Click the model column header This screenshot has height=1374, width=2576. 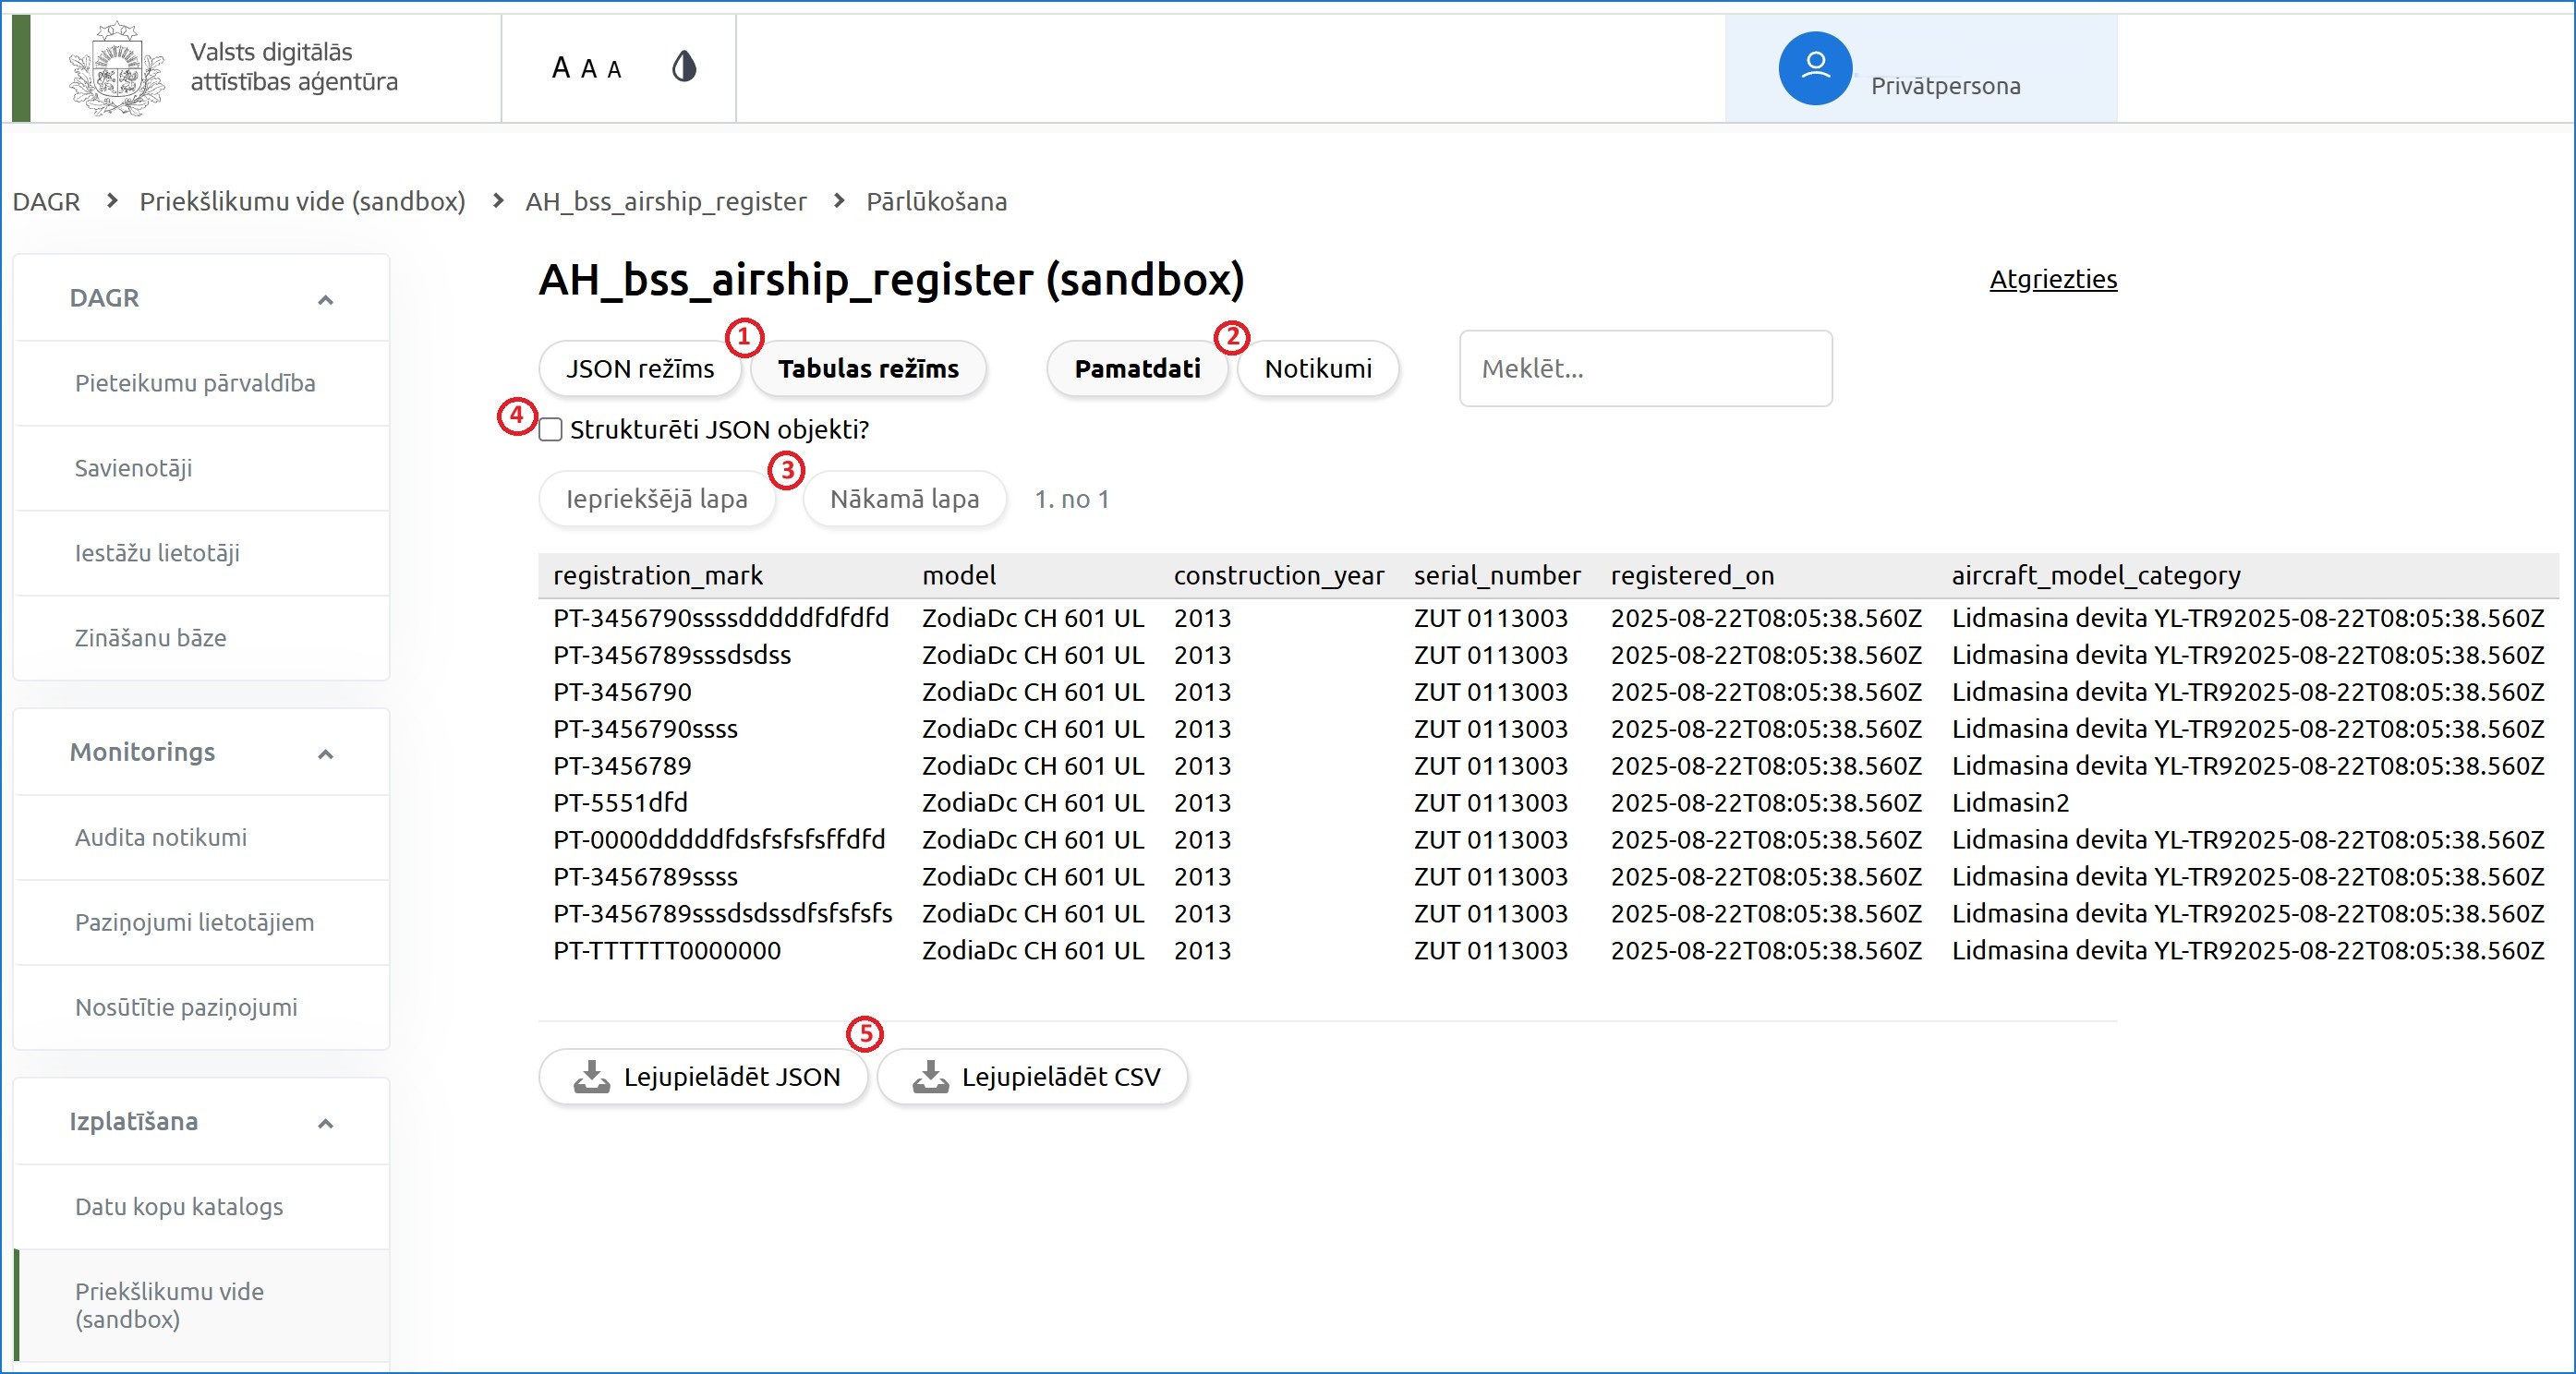pos(959,576)
